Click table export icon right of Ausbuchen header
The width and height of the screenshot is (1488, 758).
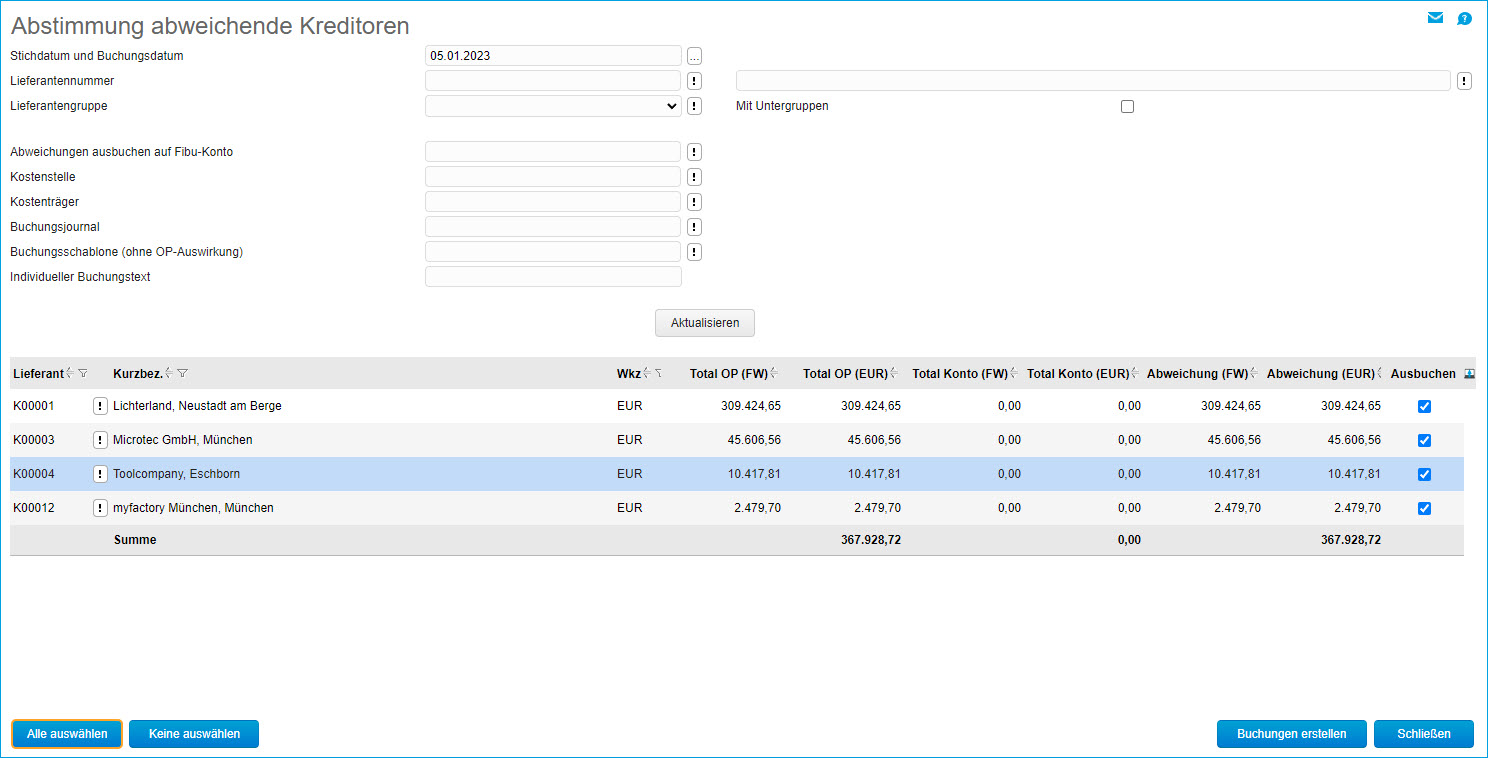point(1469,374)
